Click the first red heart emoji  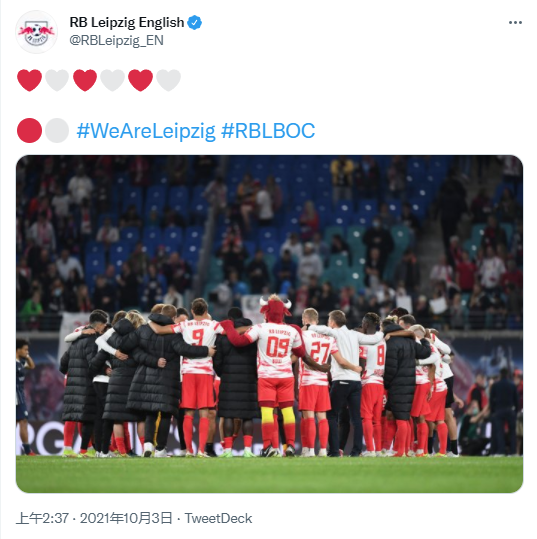(30, 80)
